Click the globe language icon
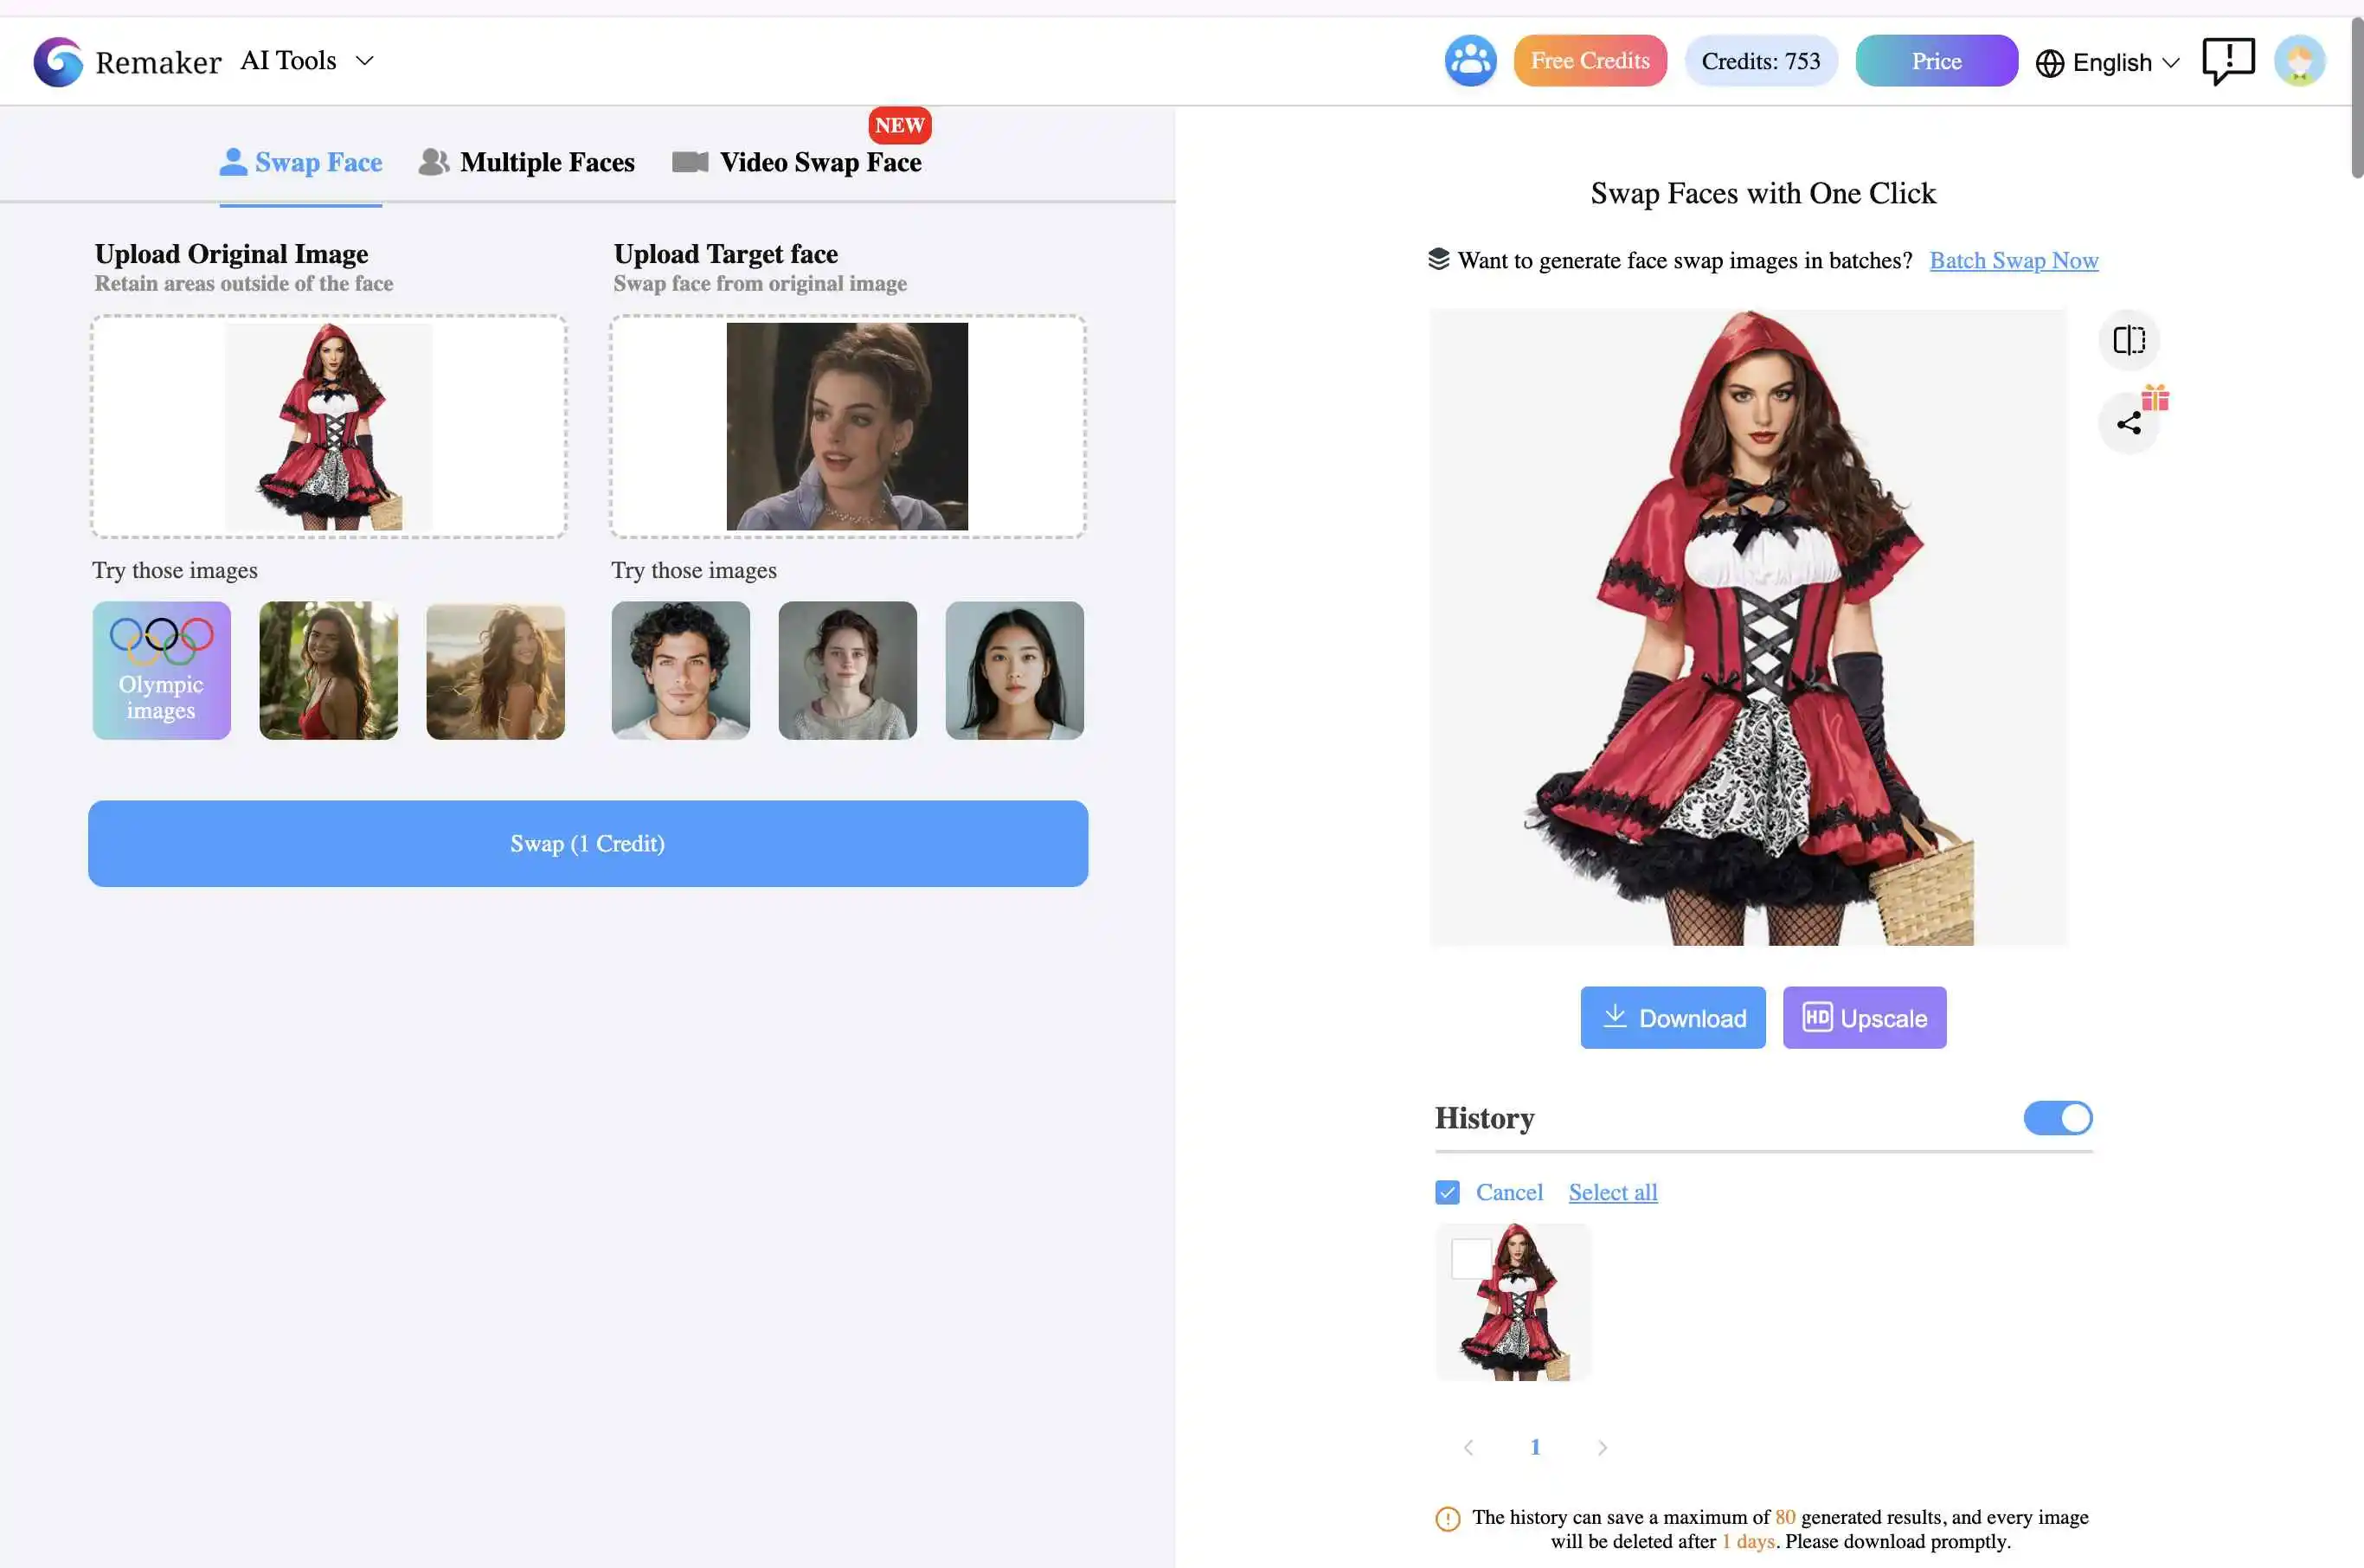Screen dimensions: 2364x1568 (x=2049, y=63)
